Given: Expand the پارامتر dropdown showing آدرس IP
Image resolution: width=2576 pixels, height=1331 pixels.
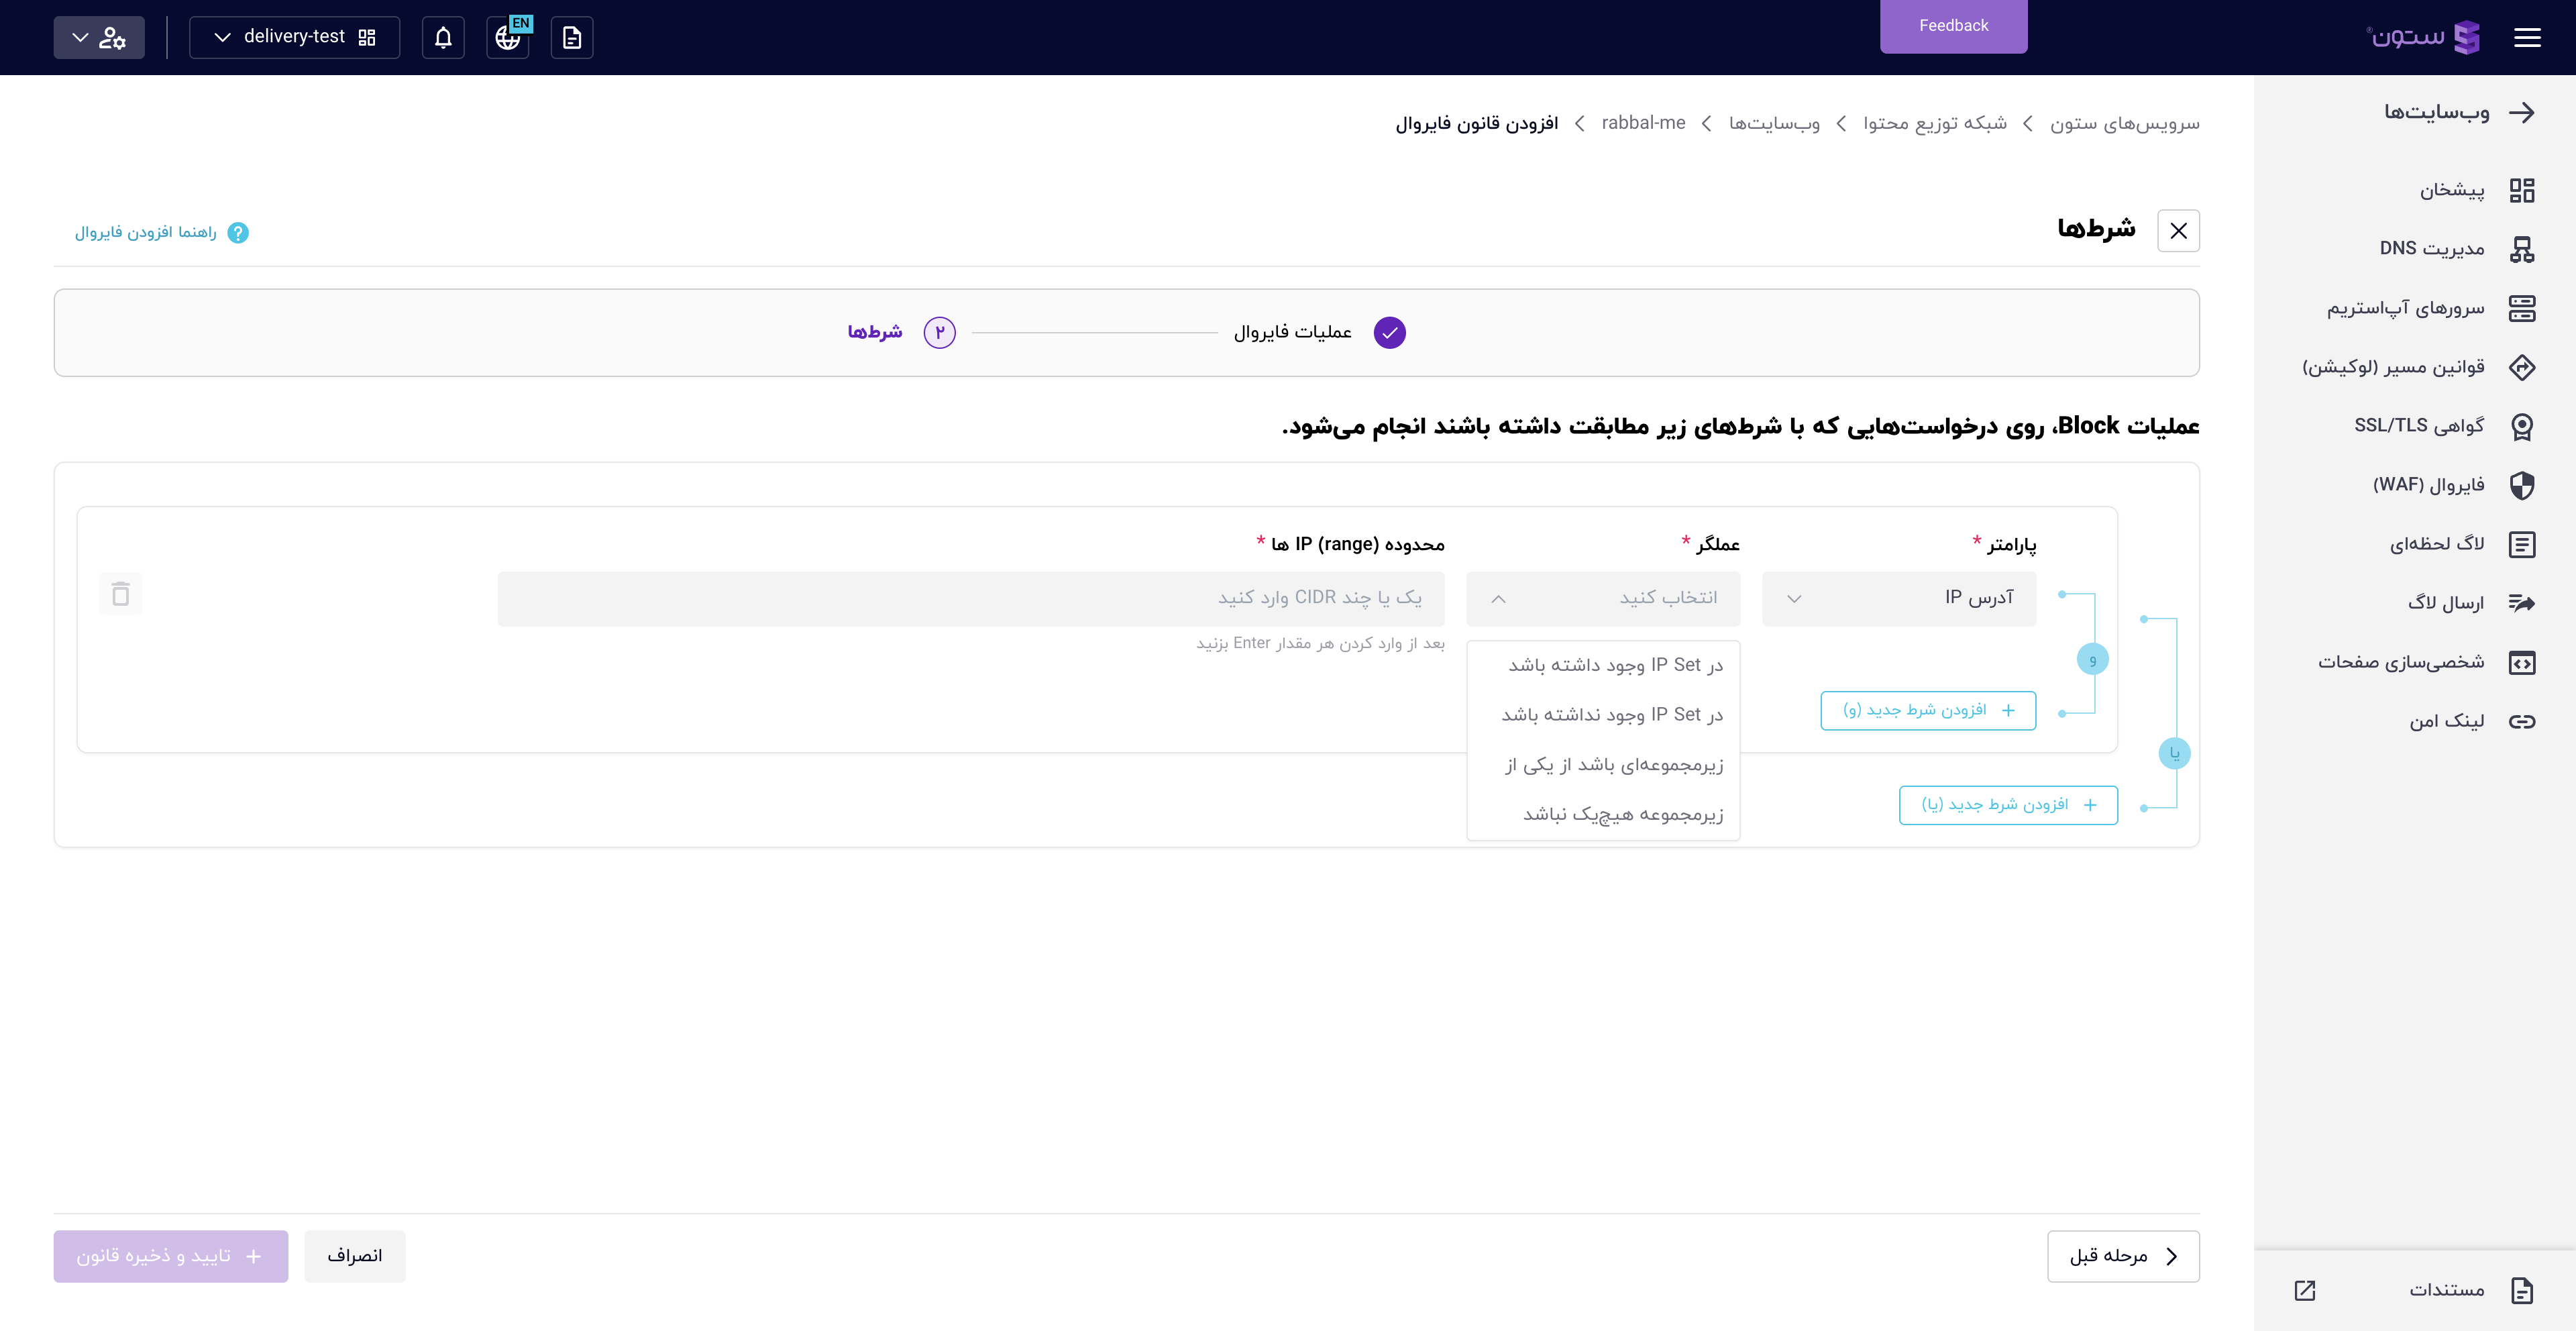Looking at the screenshot, I should point(1898,598).
